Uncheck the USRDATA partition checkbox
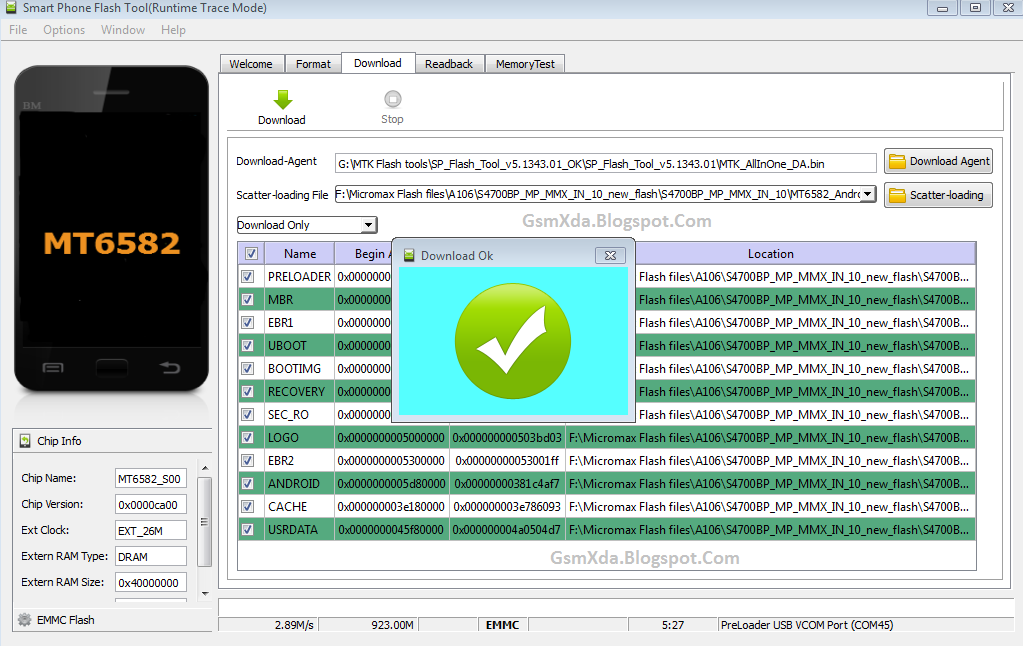The width and height of the screenshot is (1023, 646). 248,530
